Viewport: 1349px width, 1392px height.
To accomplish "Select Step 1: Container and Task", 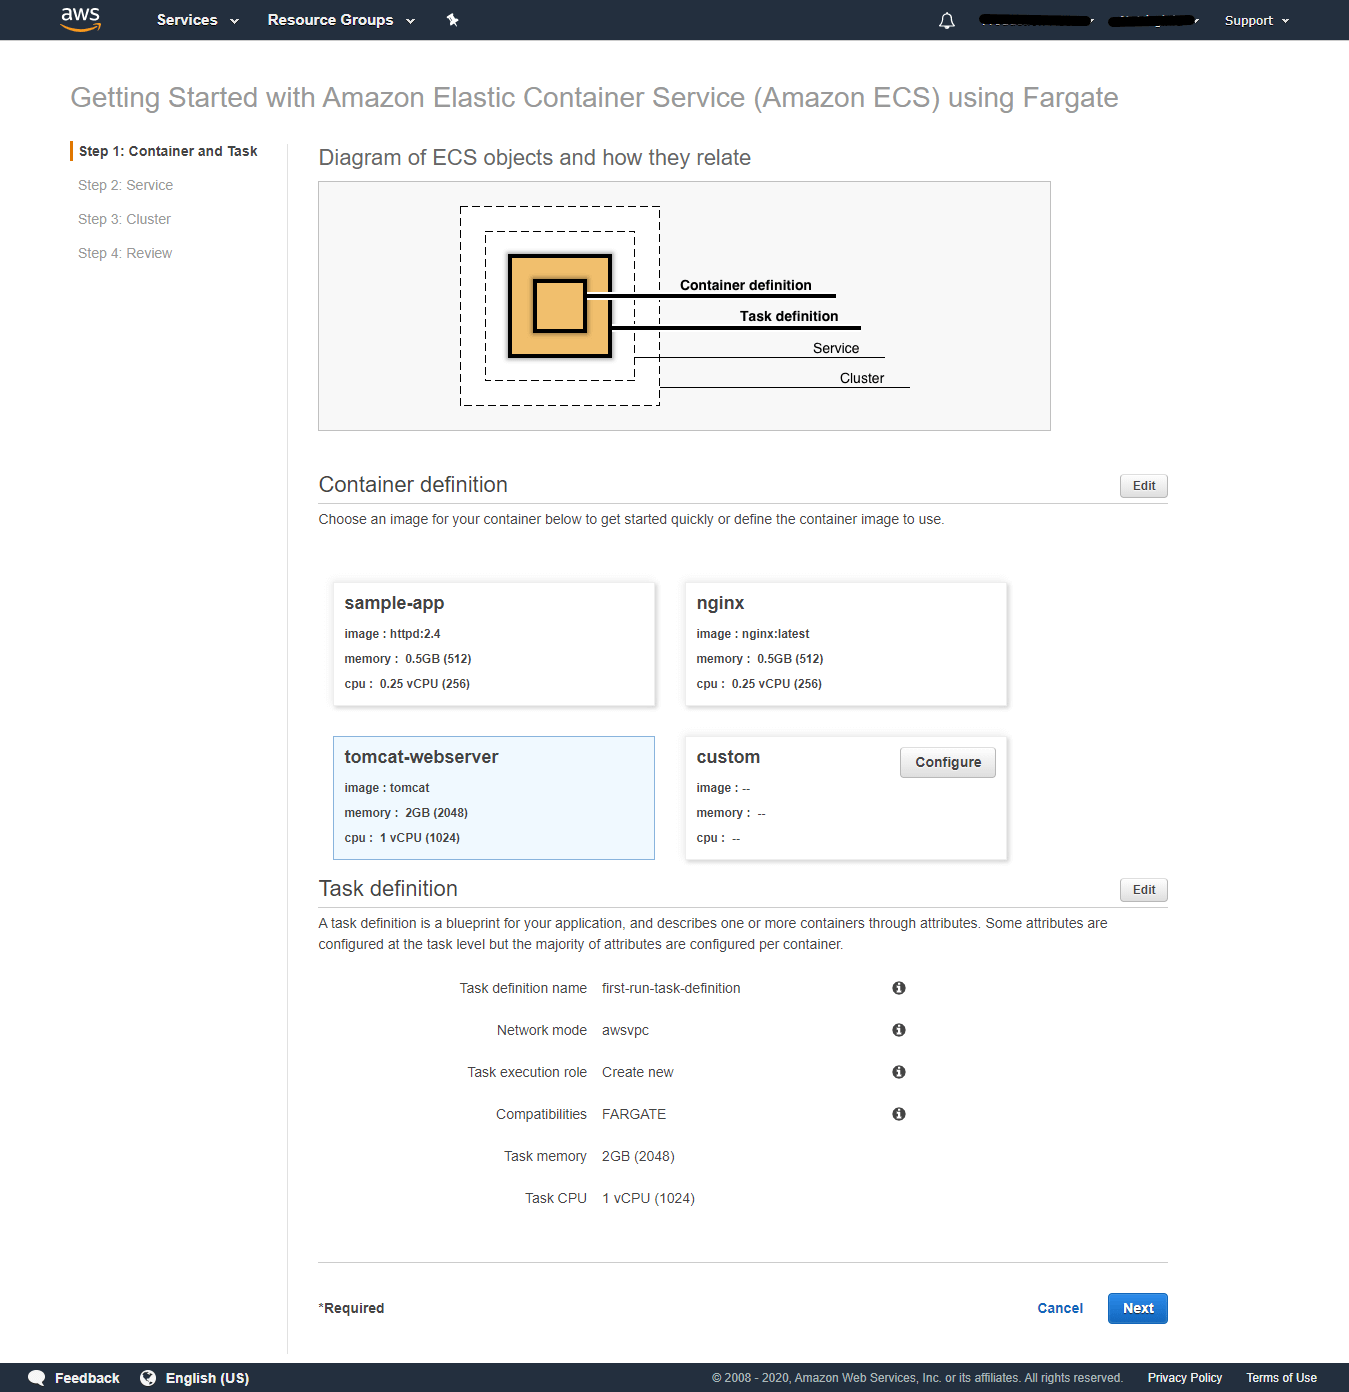I will pyautogui.click(x=168, y=151).
